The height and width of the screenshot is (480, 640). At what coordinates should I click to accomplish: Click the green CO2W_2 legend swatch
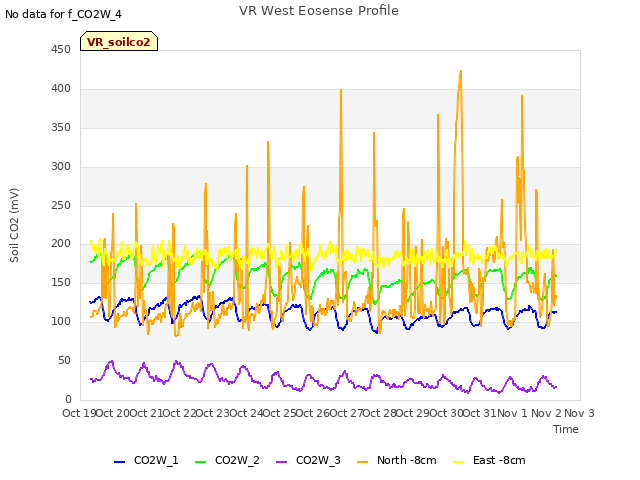200,461
